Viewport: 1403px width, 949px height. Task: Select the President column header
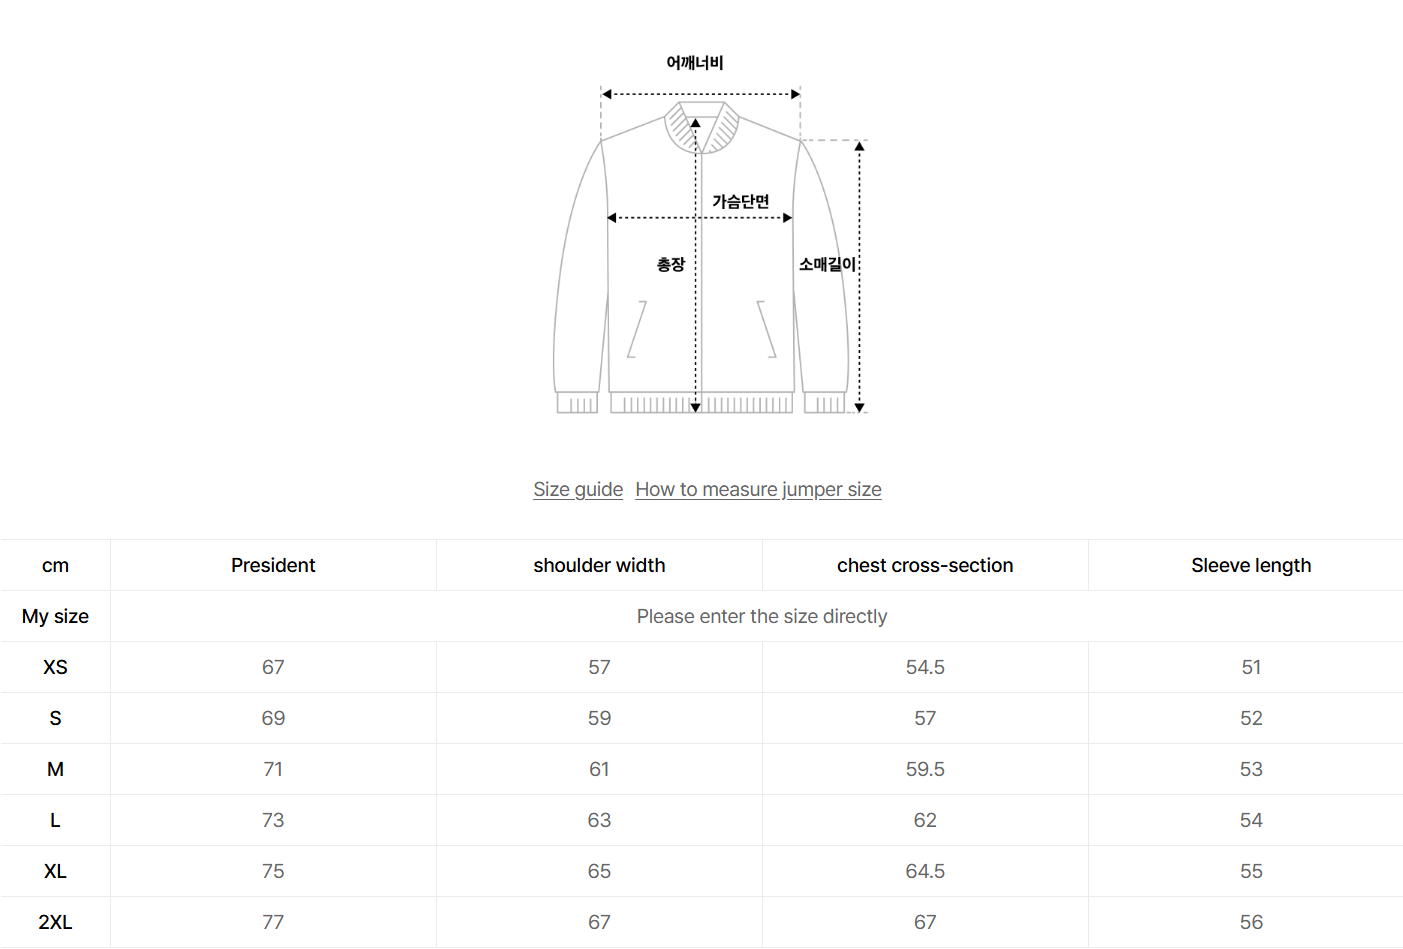point(273,565)
